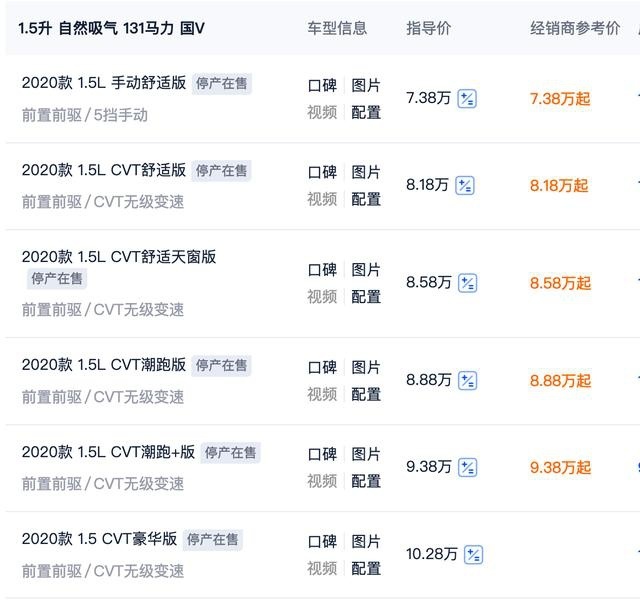Open price calculator icon beside 9.38万
This screenshot has width=640, height=606.
click(x=467, y=468)
